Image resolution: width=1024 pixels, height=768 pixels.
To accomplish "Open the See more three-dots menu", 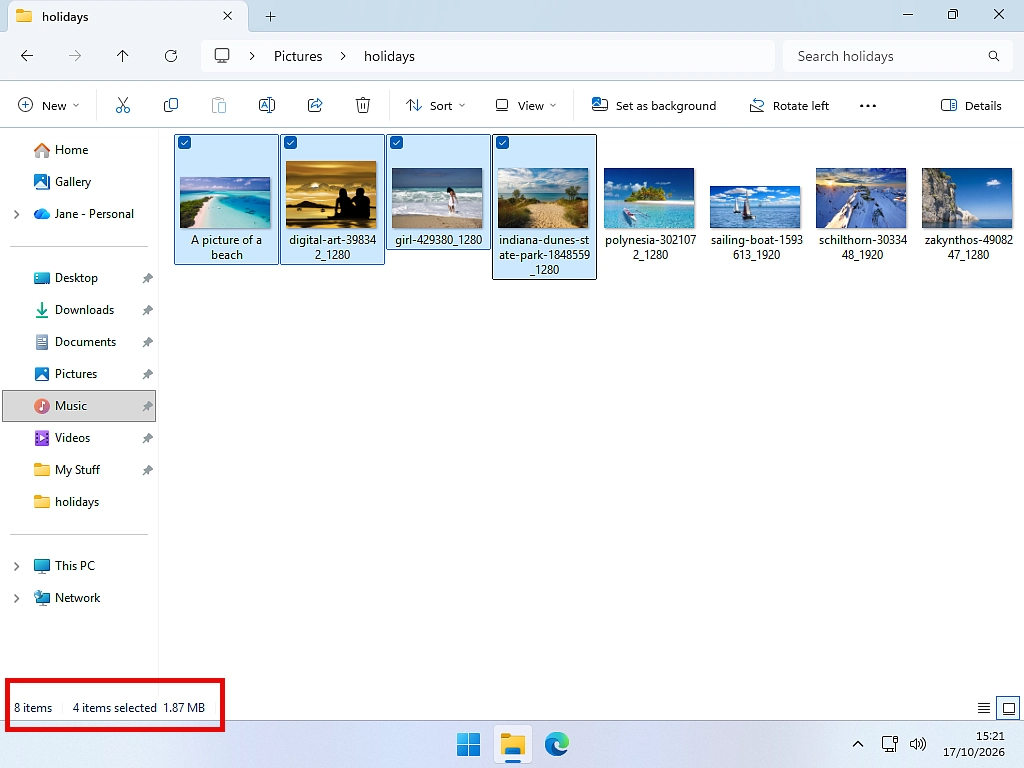I will coord(867,106).
